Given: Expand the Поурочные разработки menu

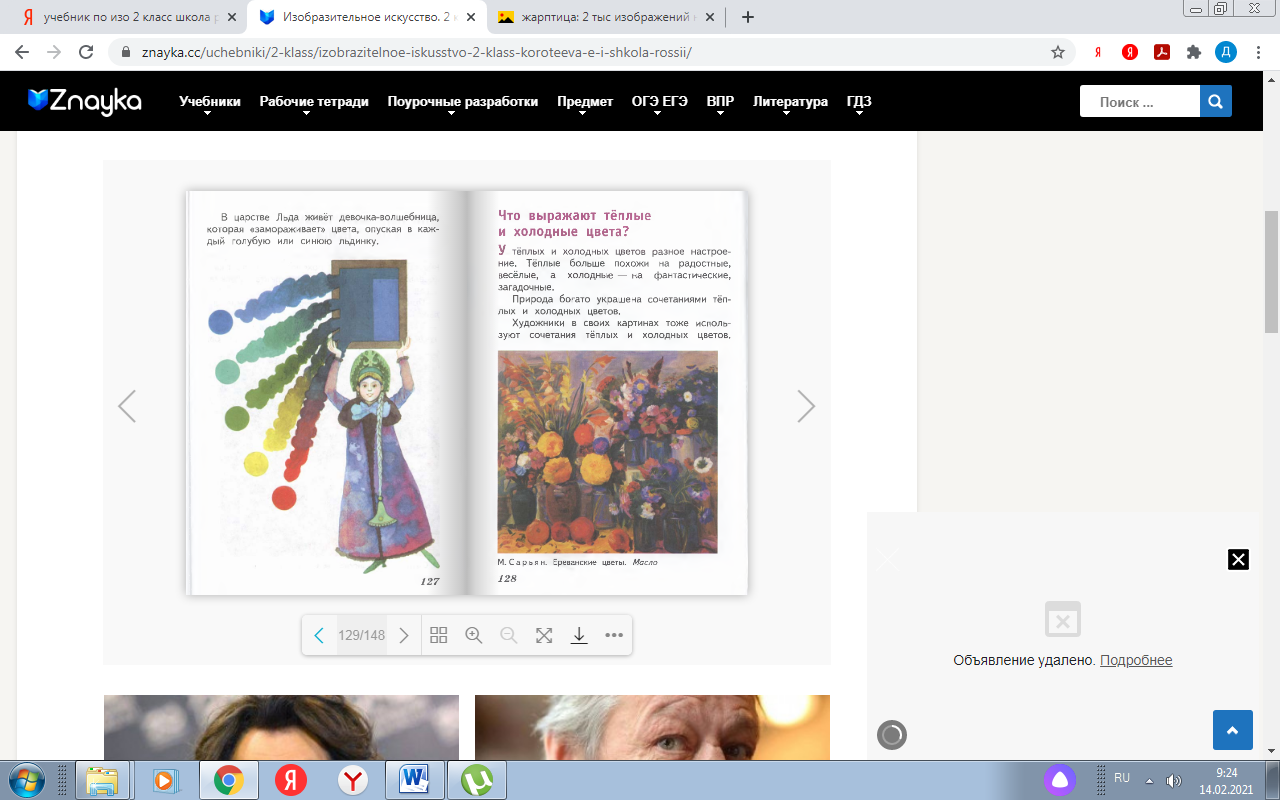Looking at the screenshot, I should pos(463,102).
